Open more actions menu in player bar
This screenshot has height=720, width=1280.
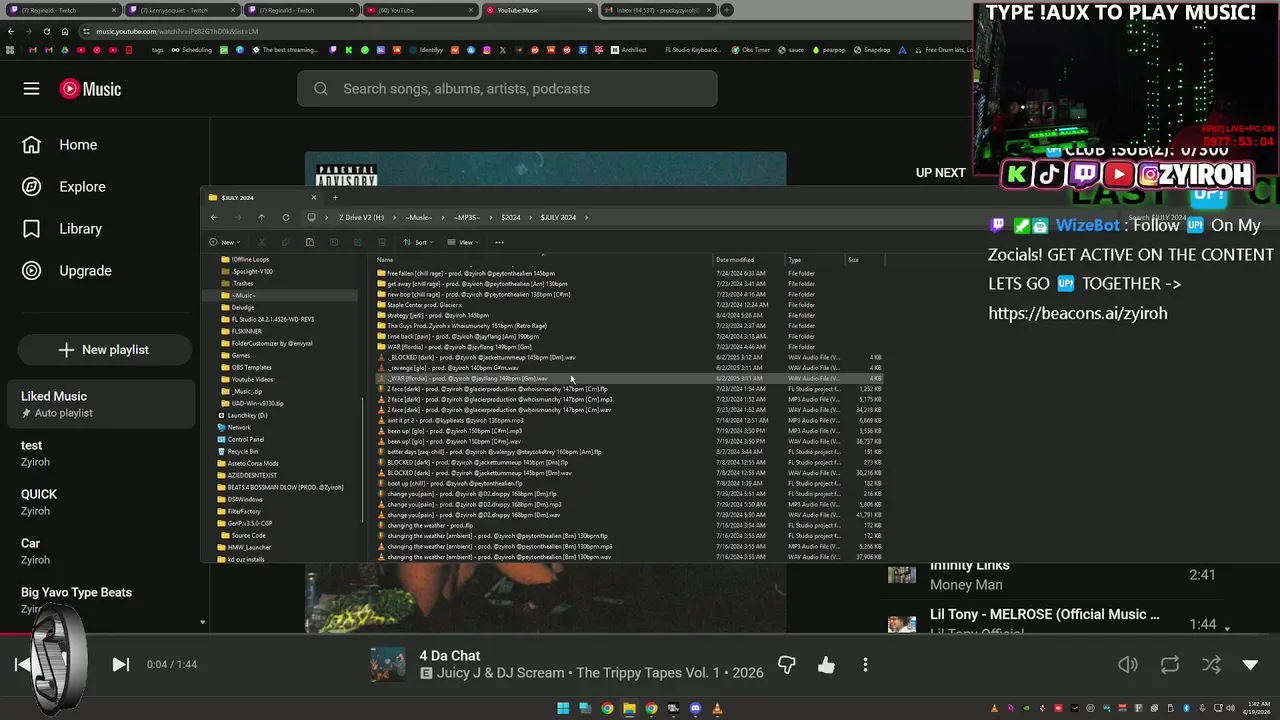tap(865, 665)
